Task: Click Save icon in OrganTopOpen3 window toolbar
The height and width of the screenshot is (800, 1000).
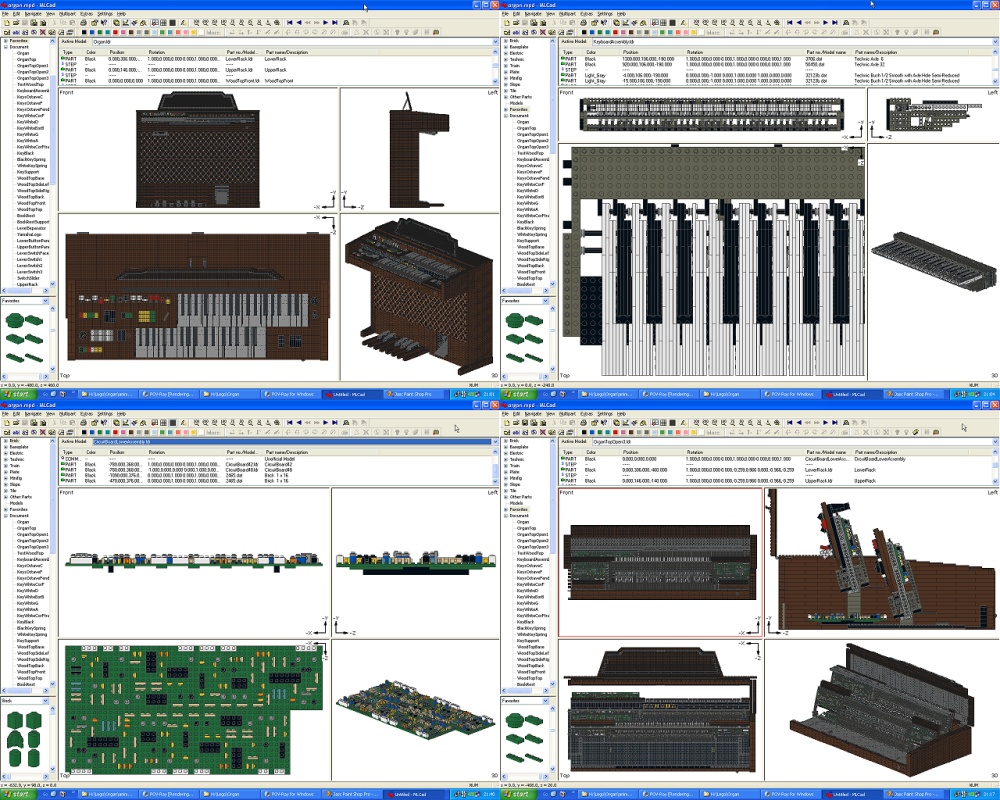Action: pos(525,422)
